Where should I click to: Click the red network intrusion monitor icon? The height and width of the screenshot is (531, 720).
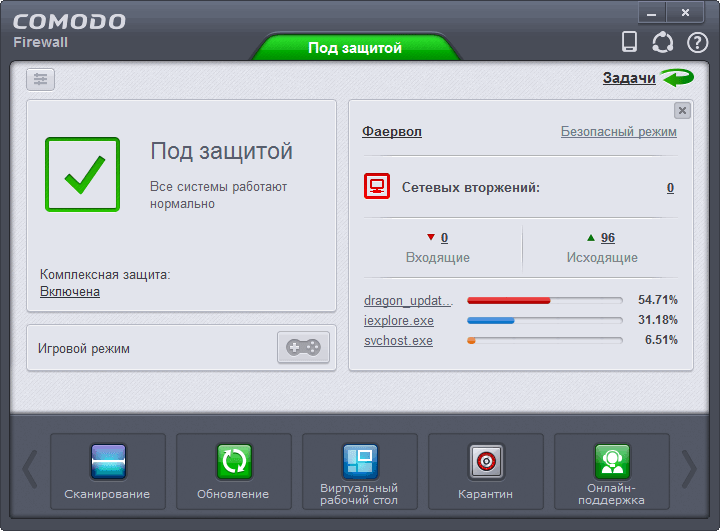pyautogui.click(x=377, y=186)
